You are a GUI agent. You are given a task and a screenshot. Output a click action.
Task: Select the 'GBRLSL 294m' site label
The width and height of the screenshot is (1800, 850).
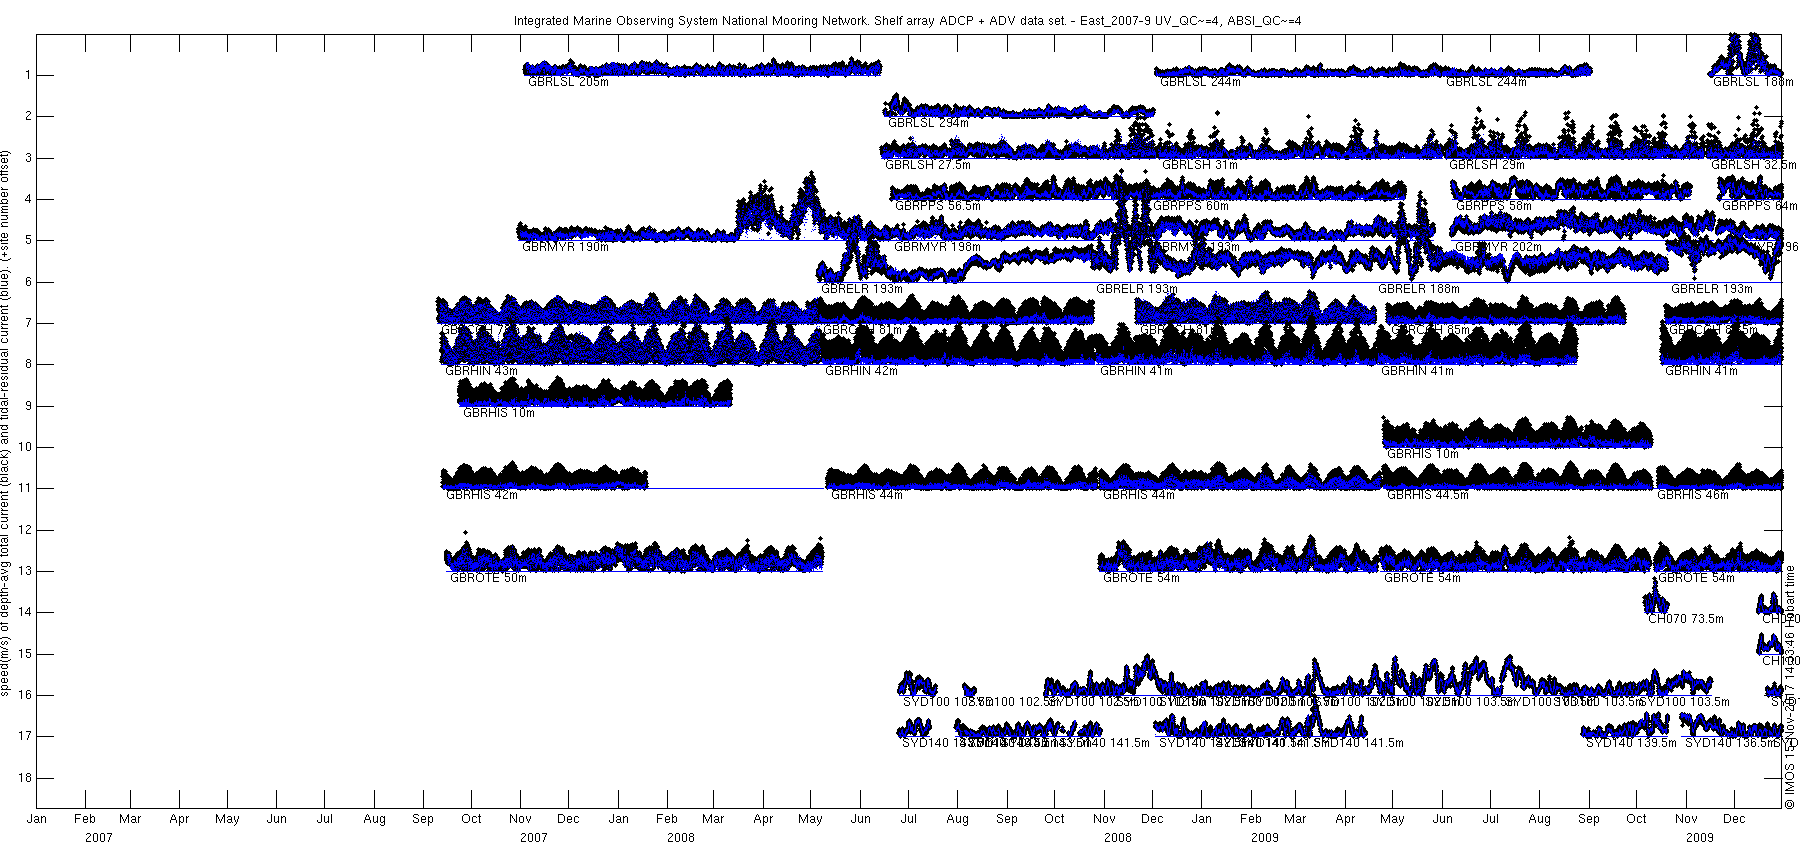click(x=928, y=123)
